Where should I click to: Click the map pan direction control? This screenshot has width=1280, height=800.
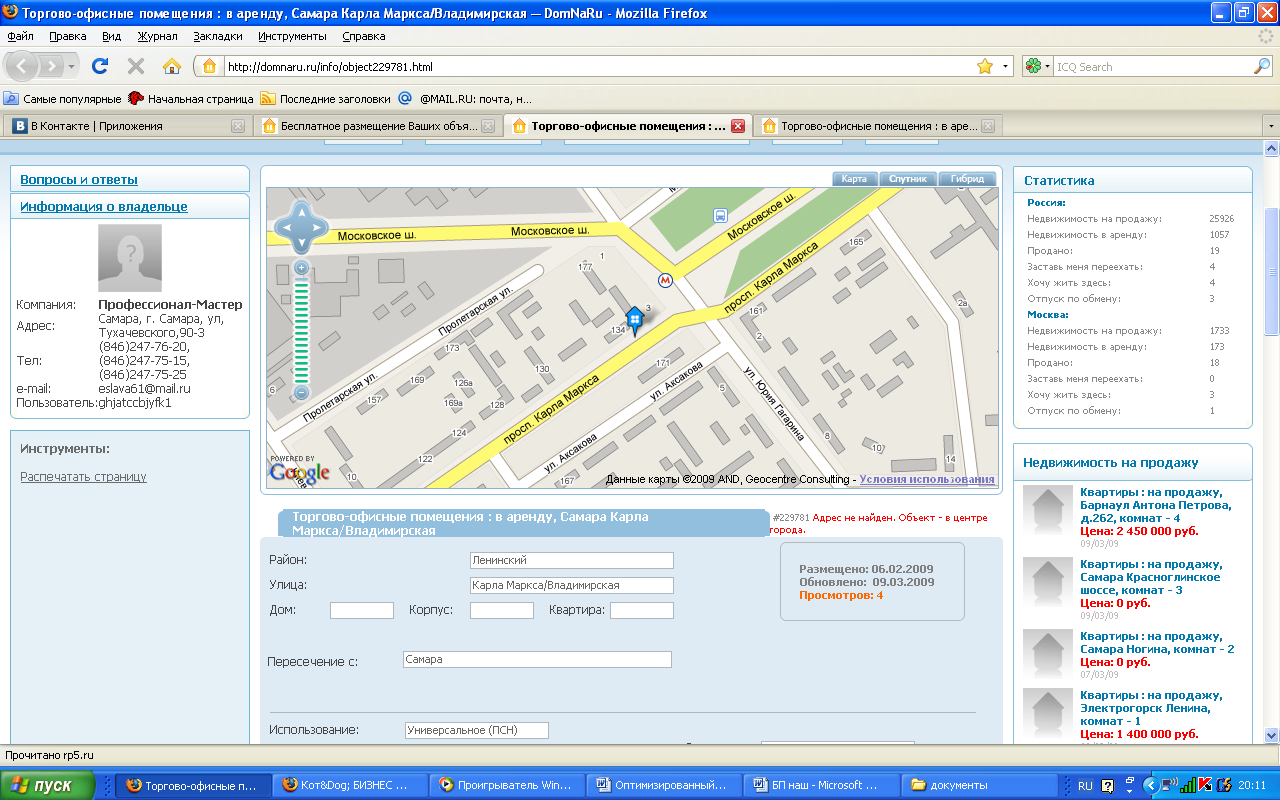click(301, 227)
